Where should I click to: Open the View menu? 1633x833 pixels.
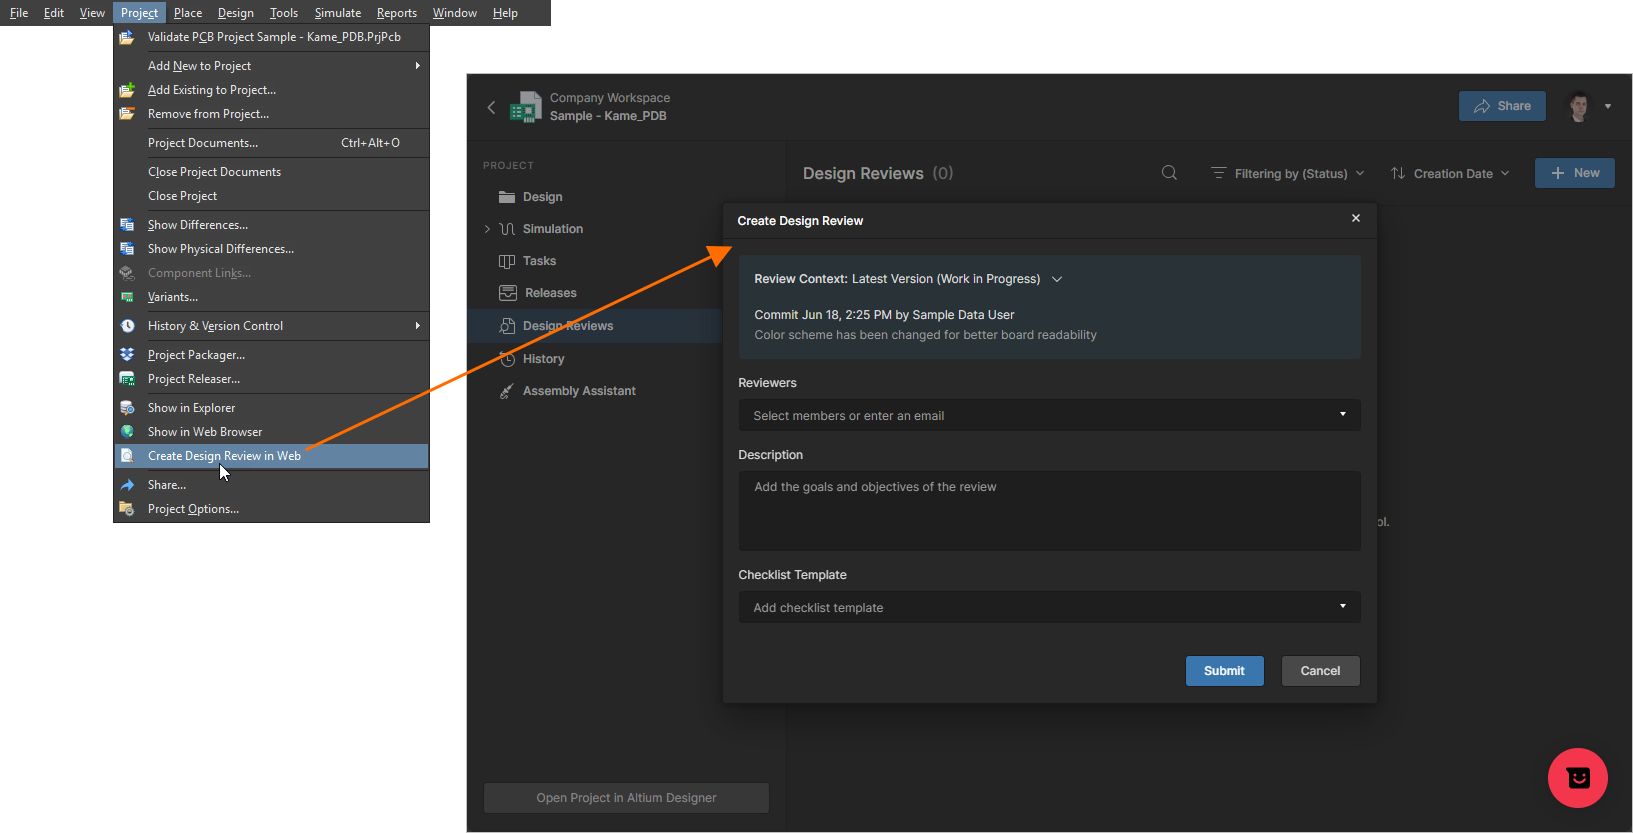click(92, 13)
